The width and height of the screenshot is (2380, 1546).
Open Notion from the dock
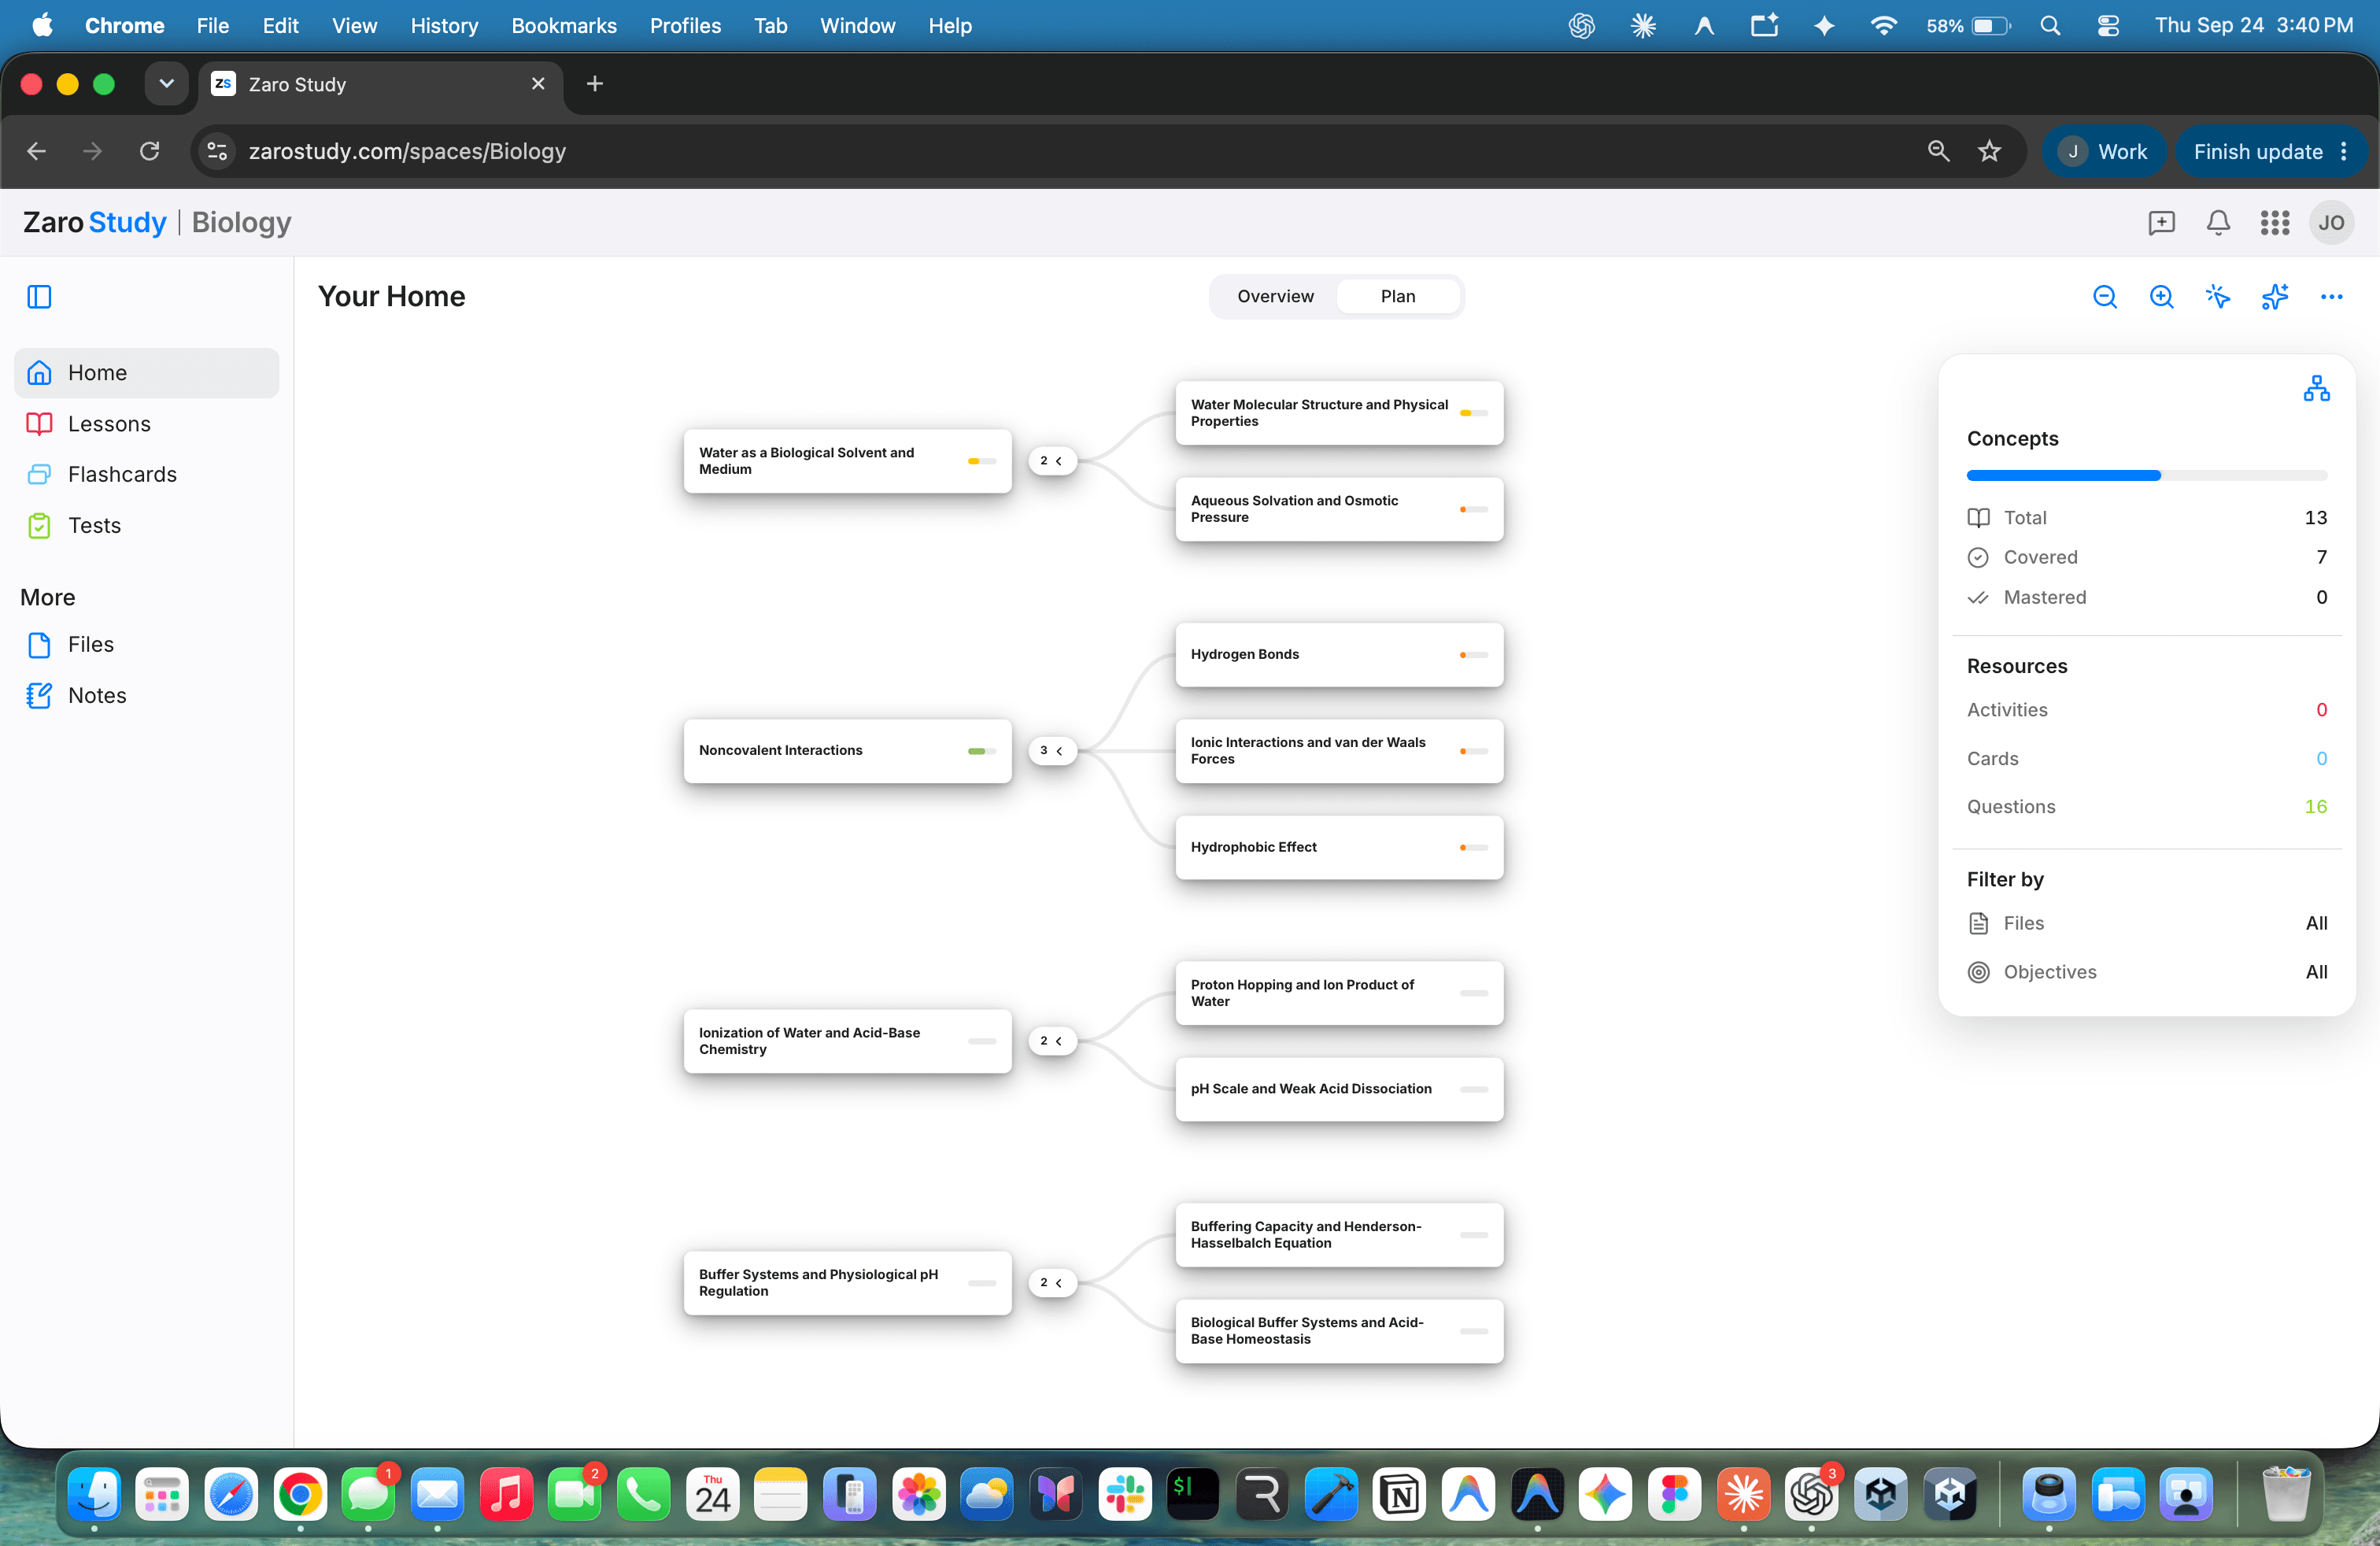[x=1400, y=1494]
